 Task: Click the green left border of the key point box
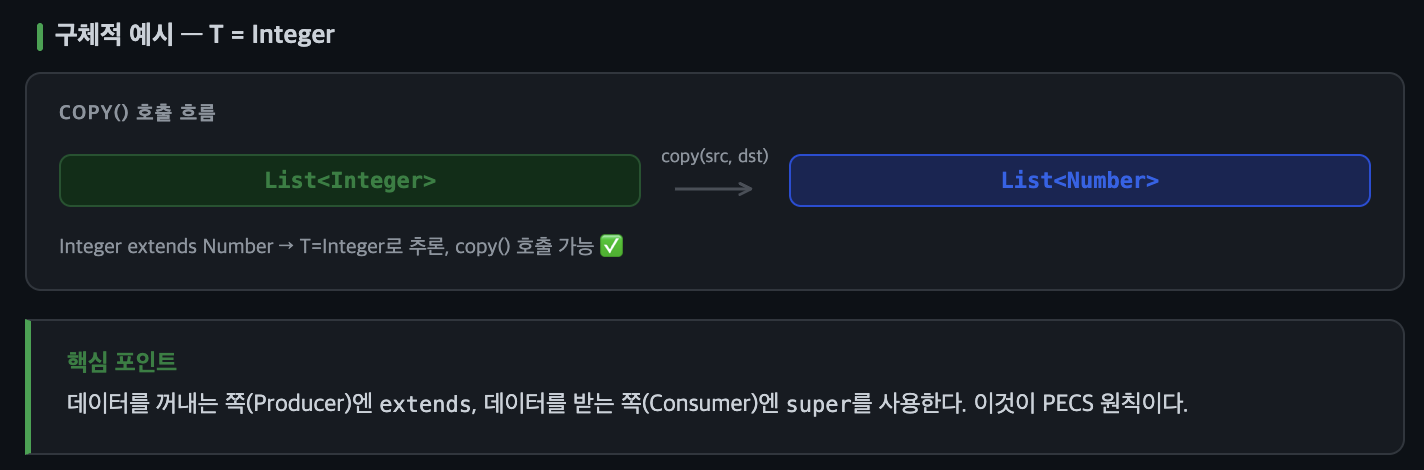[x=28, y=387]
